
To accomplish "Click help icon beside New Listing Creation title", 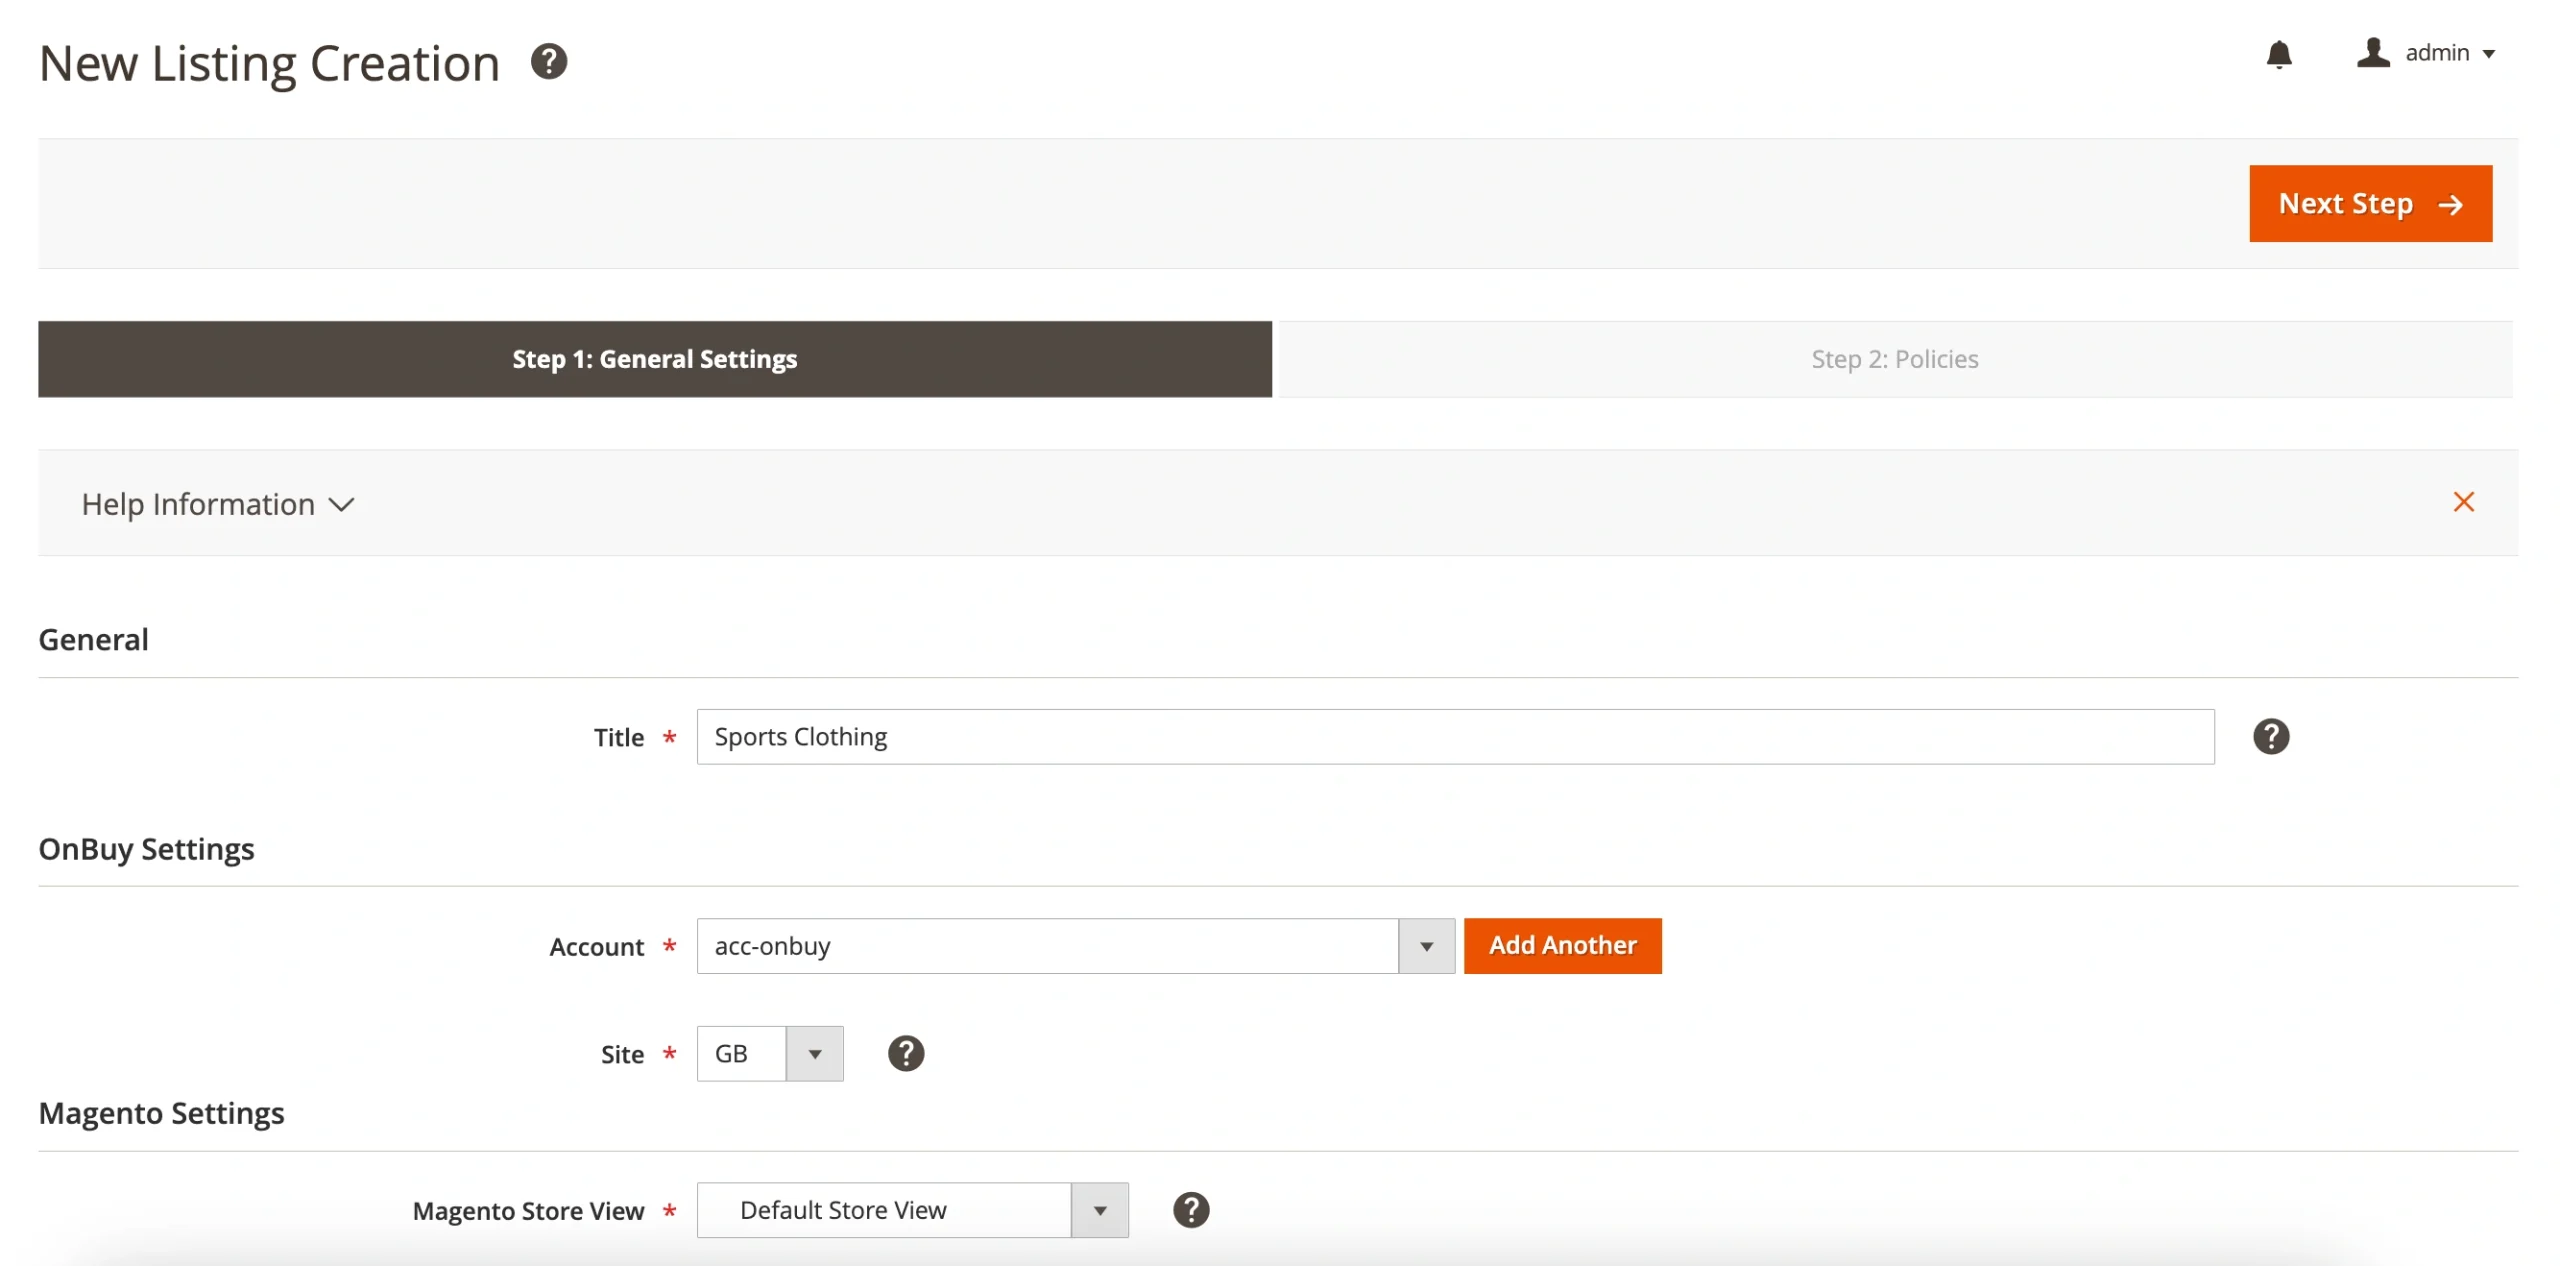I will click(548, 62).
